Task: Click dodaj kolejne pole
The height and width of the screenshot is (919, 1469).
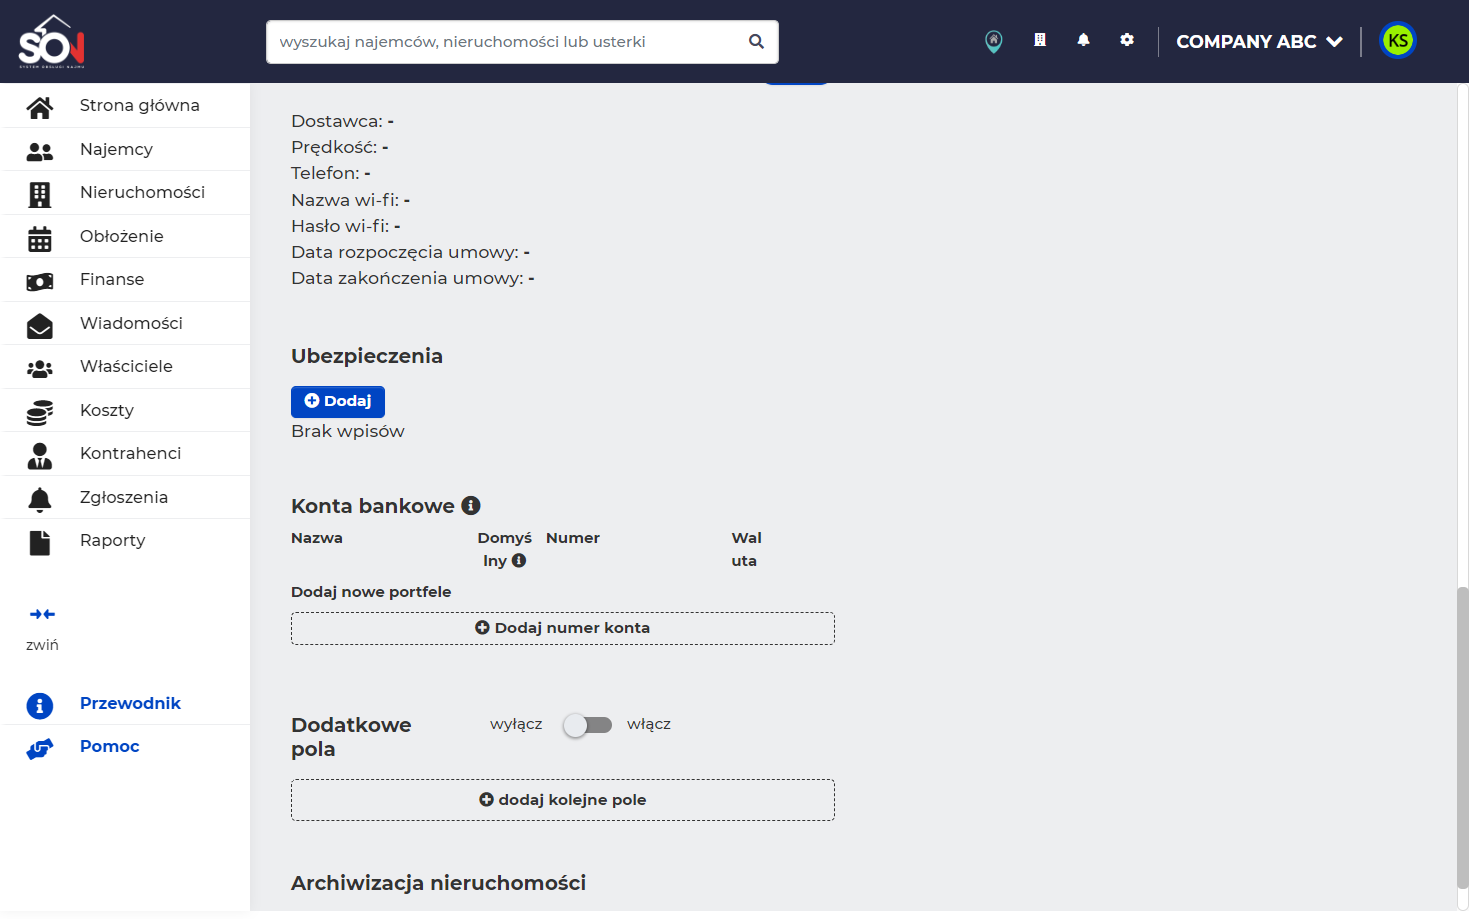Action: pyautogui.click(x=563, y=800)
